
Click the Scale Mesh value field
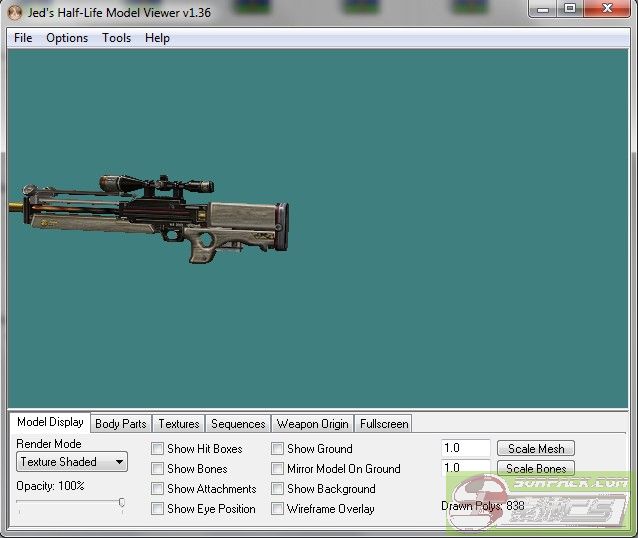pyautogui.click(x=465, y=449)
